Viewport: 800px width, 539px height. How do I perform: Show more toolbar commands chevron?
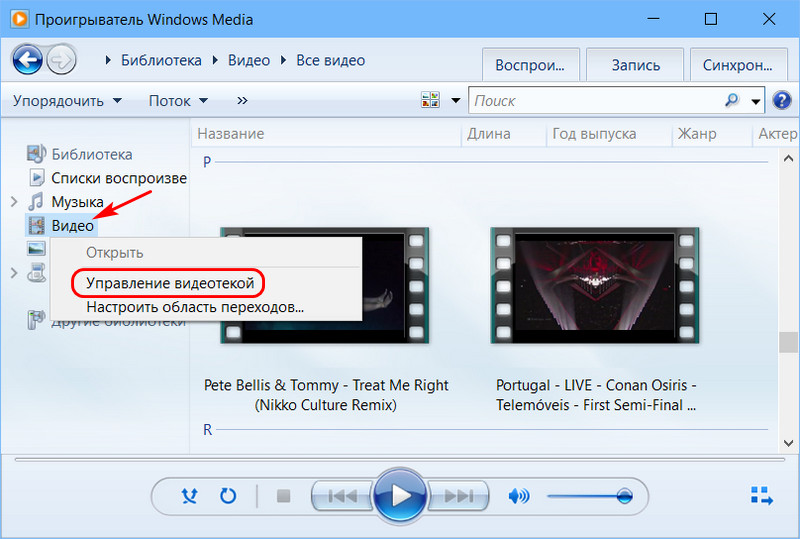point(242,101)
